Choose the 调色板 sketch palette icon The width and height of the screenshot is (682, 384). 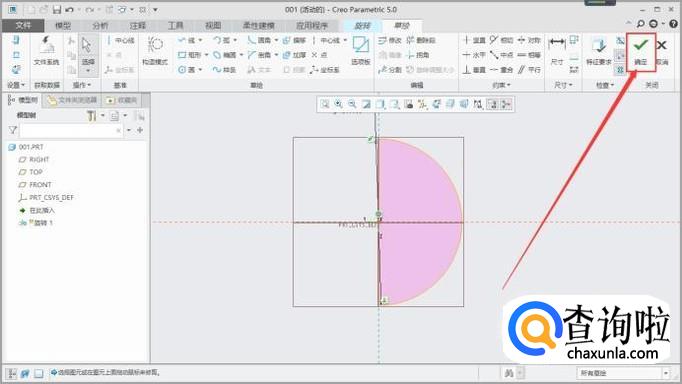(x=361, y=51)
